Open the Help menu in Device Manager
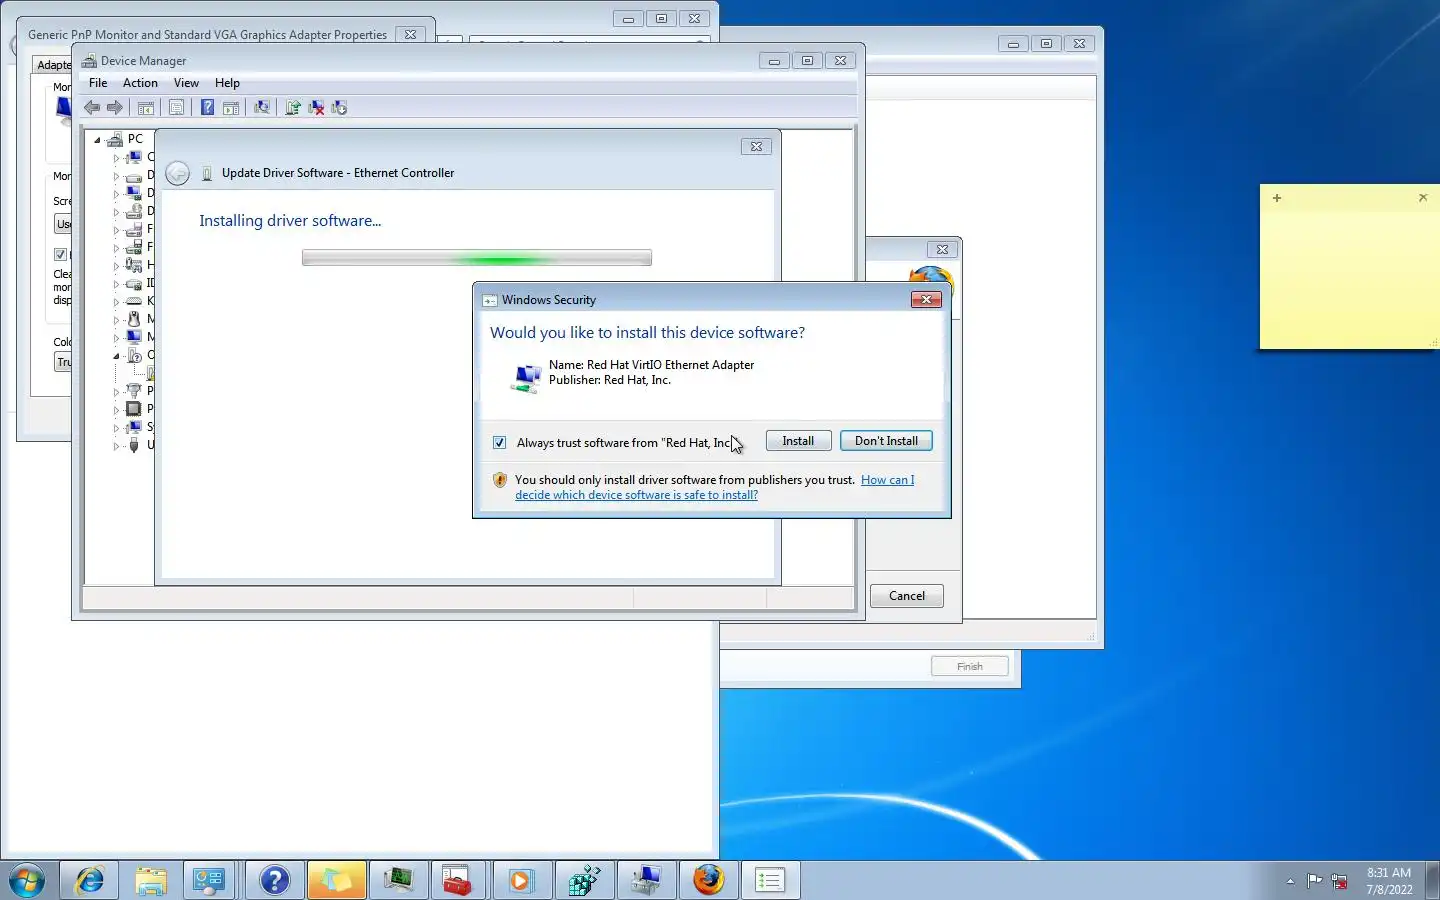 click(x=227, y=83)
